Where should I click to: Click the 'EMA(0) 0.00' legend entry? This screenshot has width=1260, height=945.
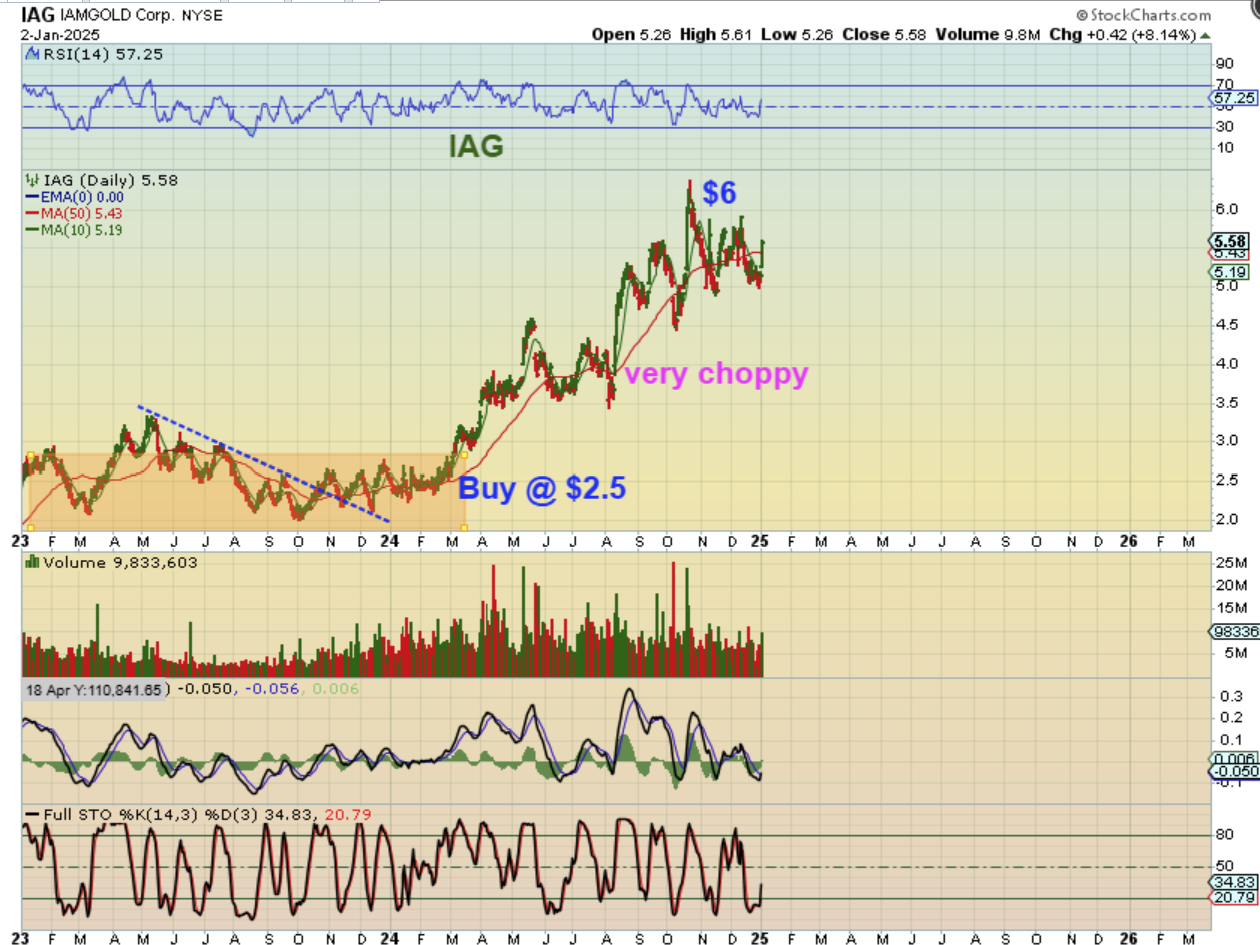pyautogui.click(x=81, y=198)
